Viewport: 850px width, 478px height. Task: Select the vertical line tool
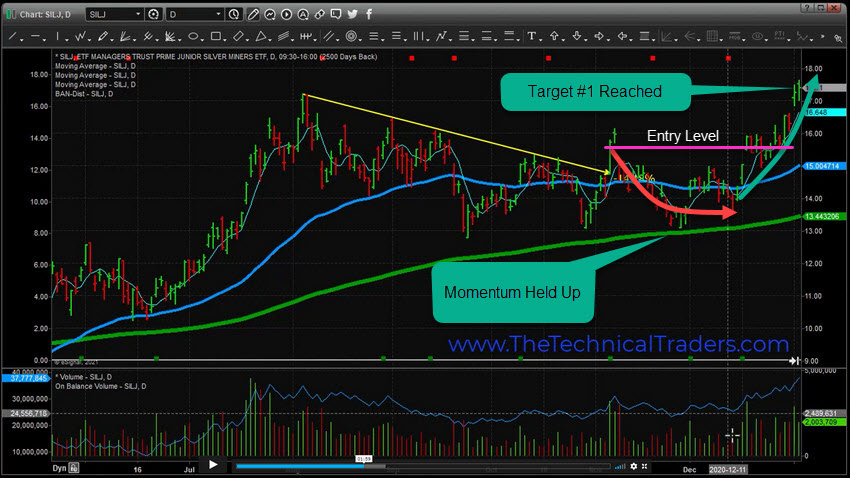click(57, 37)
